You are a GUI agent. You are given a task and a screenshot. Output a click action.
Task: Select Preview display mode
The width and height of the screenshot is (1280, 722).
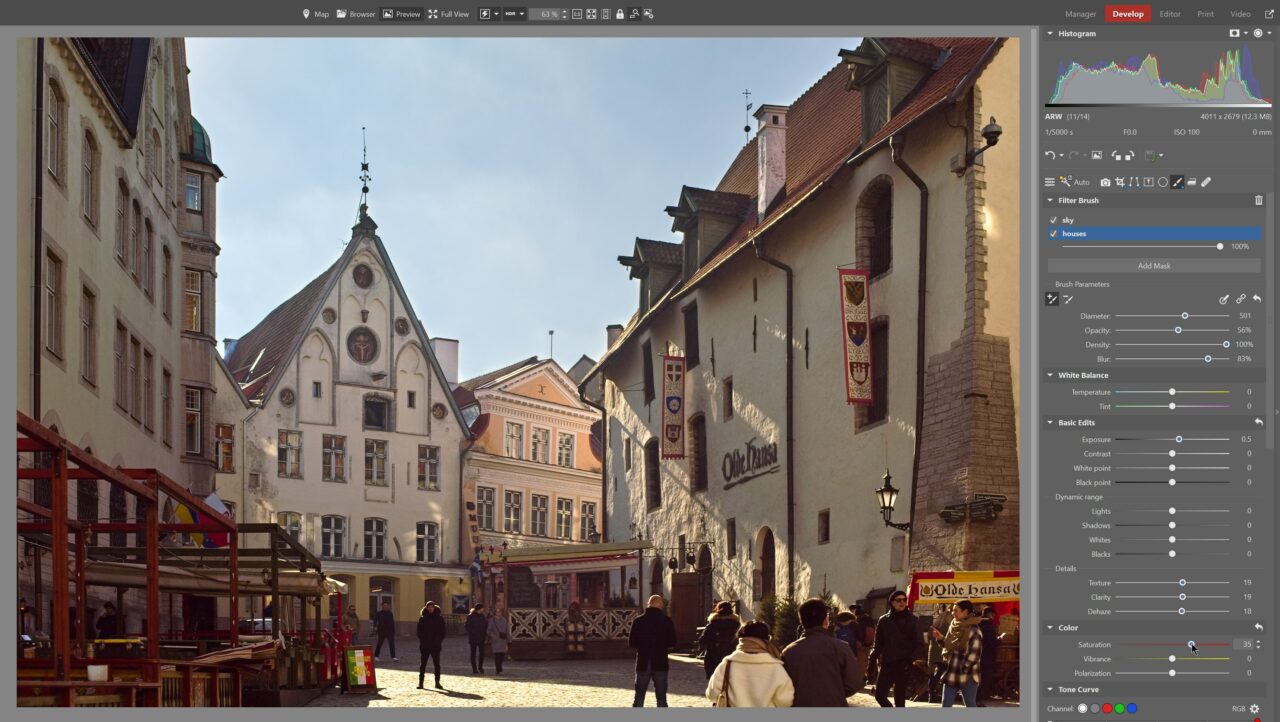click(x=401, y=14)
